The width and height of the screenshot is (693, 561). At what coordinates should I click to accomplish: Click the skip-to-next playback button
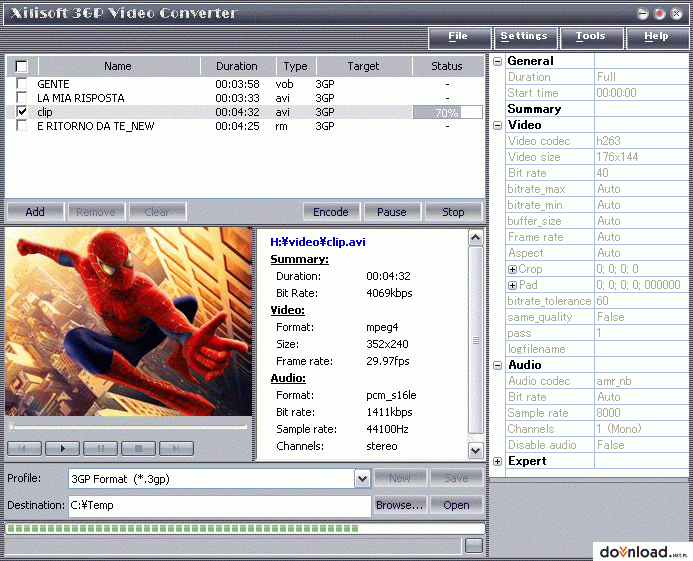[x=176, y=448]
